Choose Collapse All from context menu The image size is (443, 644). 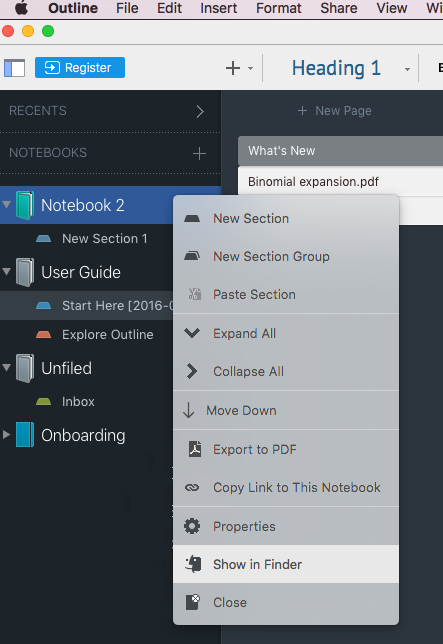[x=286, y=371]
